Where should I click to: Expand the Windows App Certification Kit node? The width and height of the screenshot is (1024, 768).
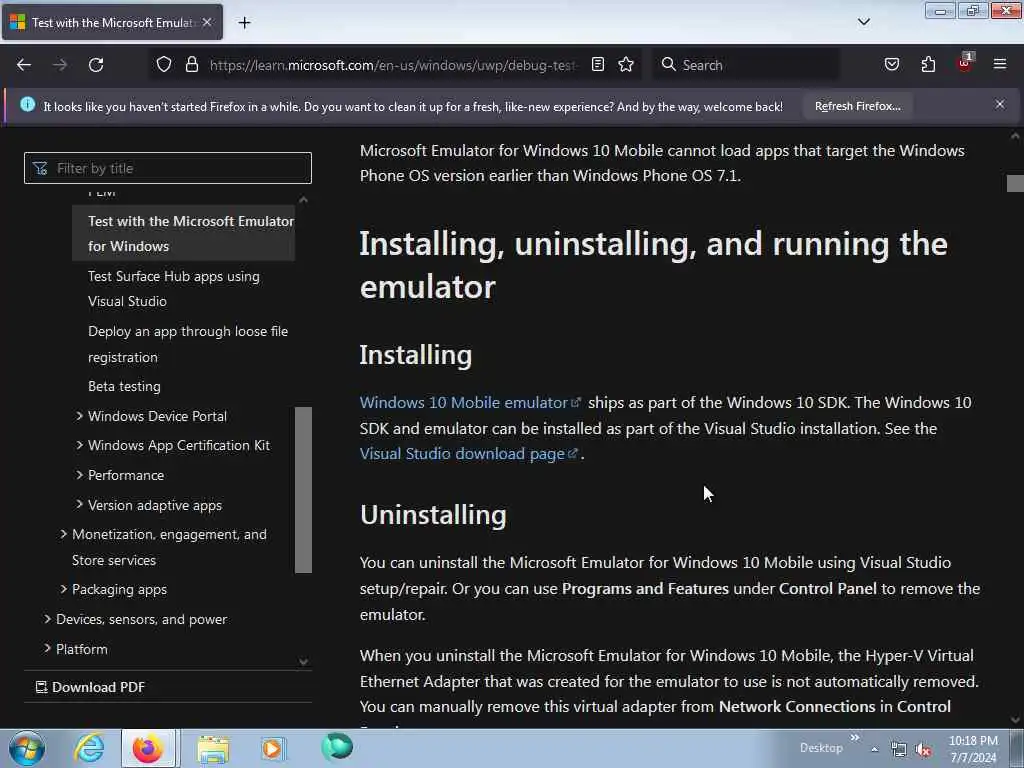[x=80, y=445]
